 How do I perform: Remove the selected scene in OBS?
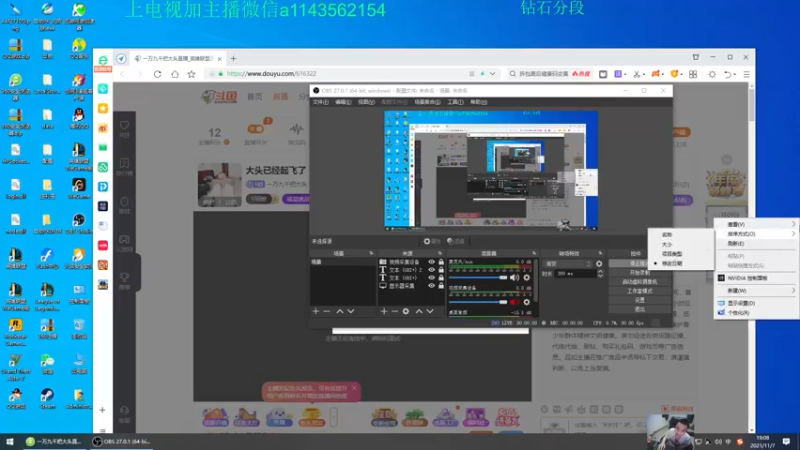(327, 311)
